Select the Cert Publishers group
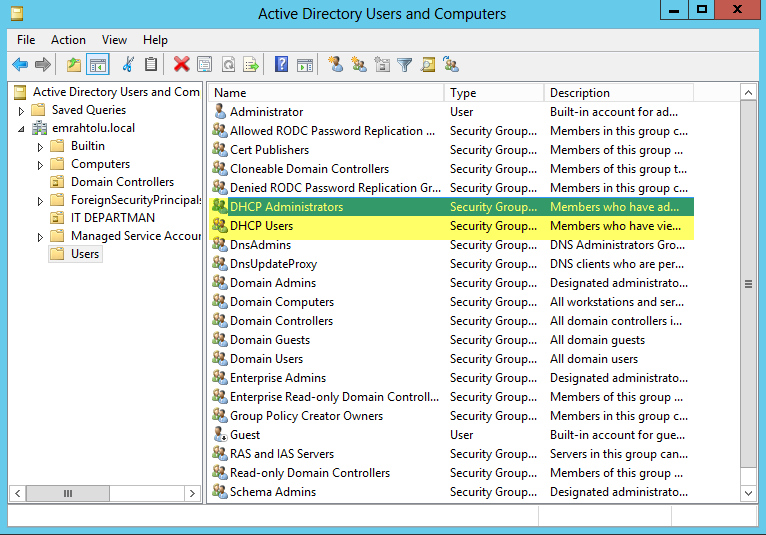The image size is (766, 535). tap(269, 150)
